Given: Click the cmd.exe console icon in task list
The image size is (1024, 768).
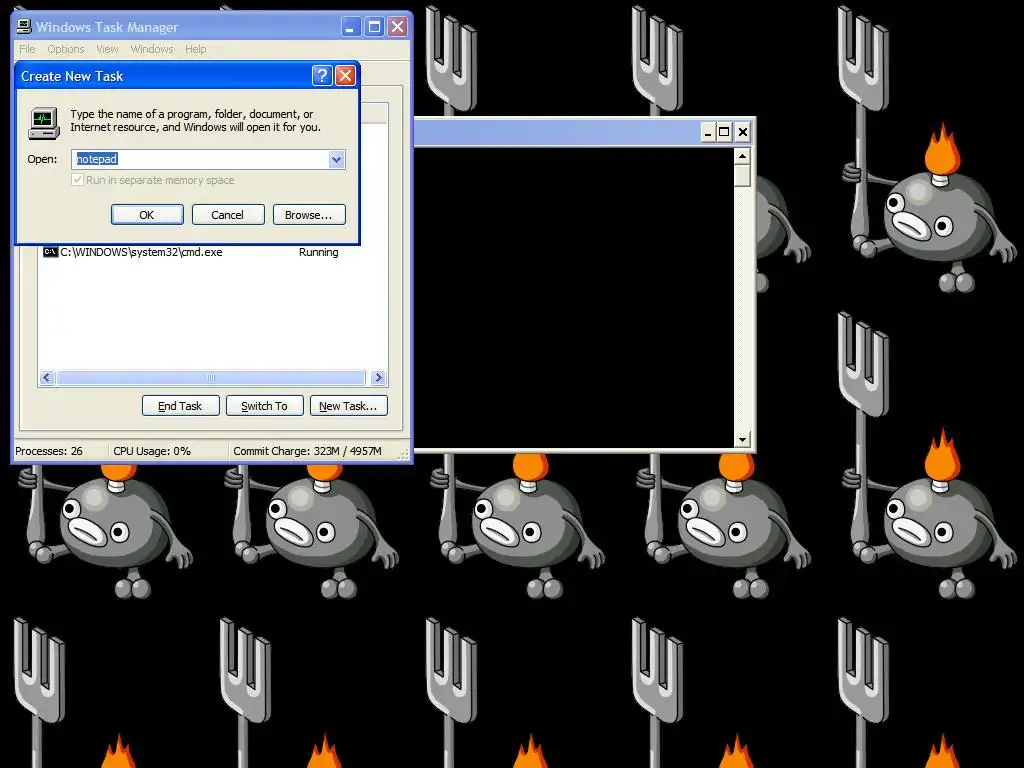Looking at the screenshot, I should click(50, 252).
